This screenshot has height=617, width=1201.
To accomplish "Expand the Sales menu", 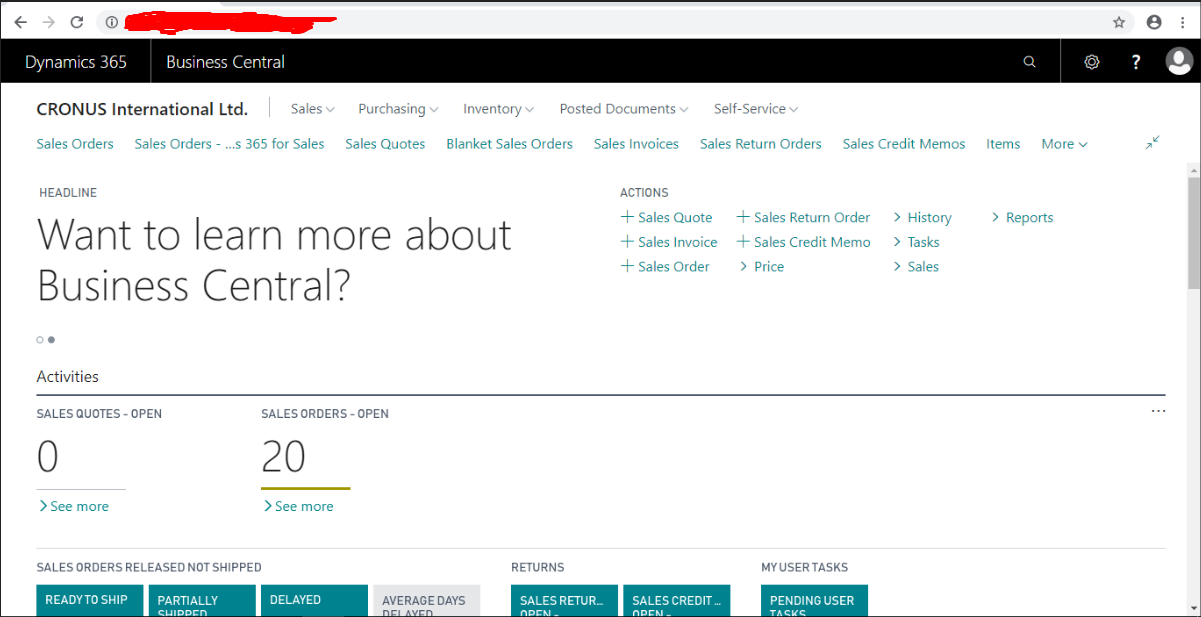I will click(x=313, y=109).
